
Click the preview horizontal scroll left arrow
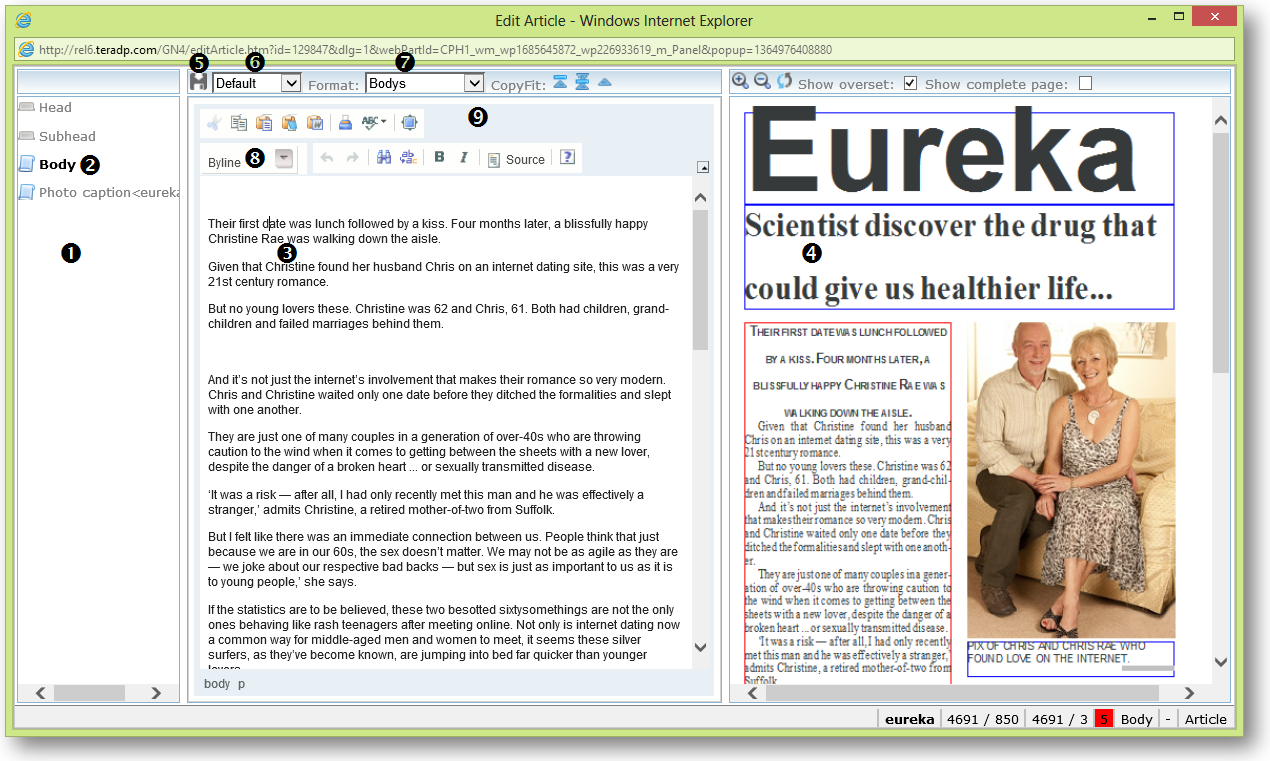tap(752, 692)
